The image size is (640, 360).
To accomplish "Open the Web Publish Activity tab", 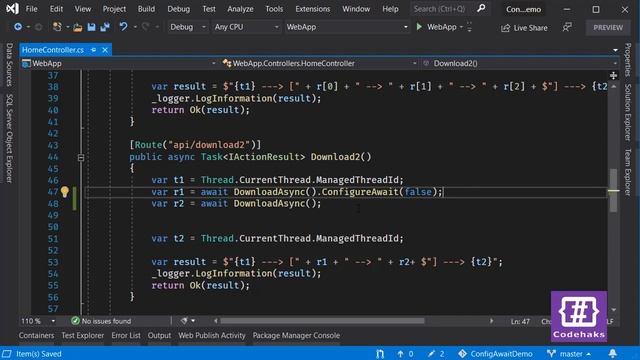I will coord(212,336).
